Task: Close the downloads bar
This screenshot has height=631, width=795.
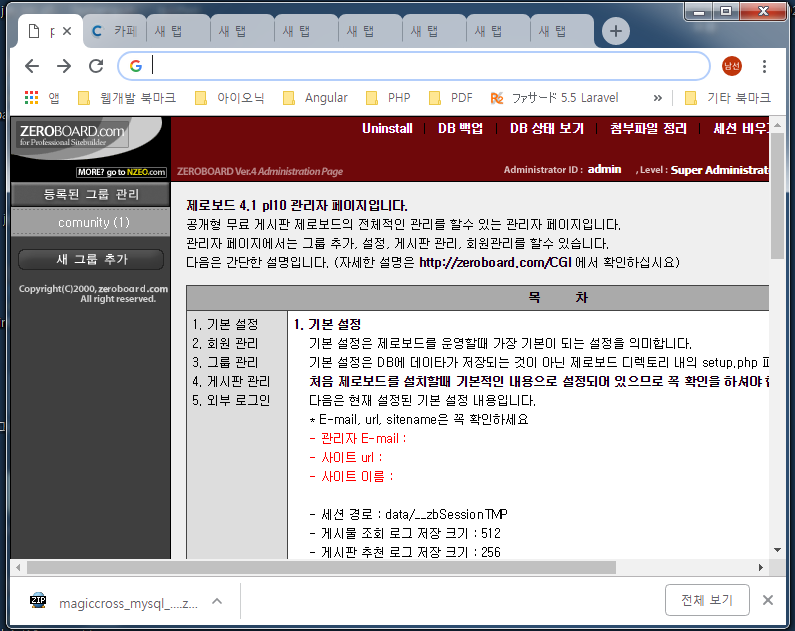Action: [x=768, y=600]
